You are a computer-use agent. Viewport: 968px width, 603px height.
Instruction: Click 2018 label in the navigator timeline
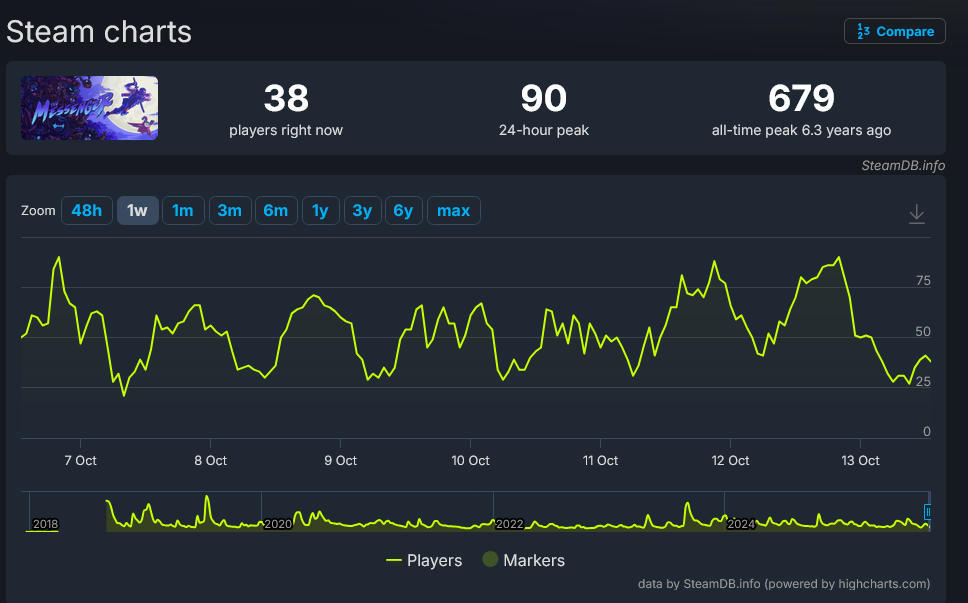click(x=45, y=524)
